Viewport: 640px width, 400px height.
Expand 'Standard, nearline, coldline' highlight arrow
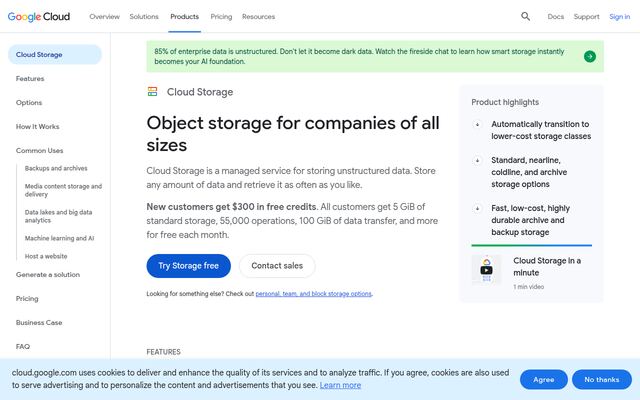coord(477,160)
